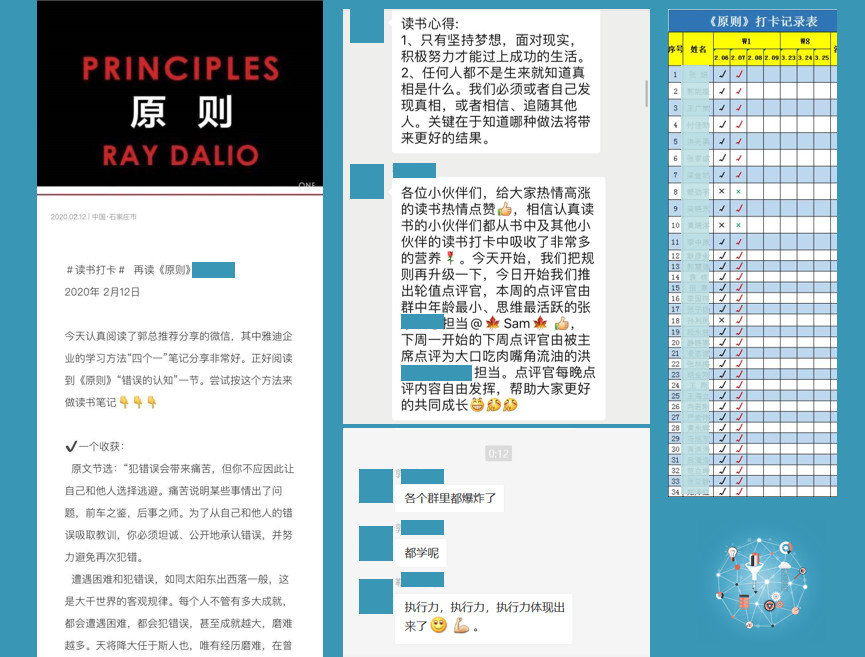Click the 0:12 timestamp in chat
The width and height of the screenshot is (865, 657).
(497, 454)
